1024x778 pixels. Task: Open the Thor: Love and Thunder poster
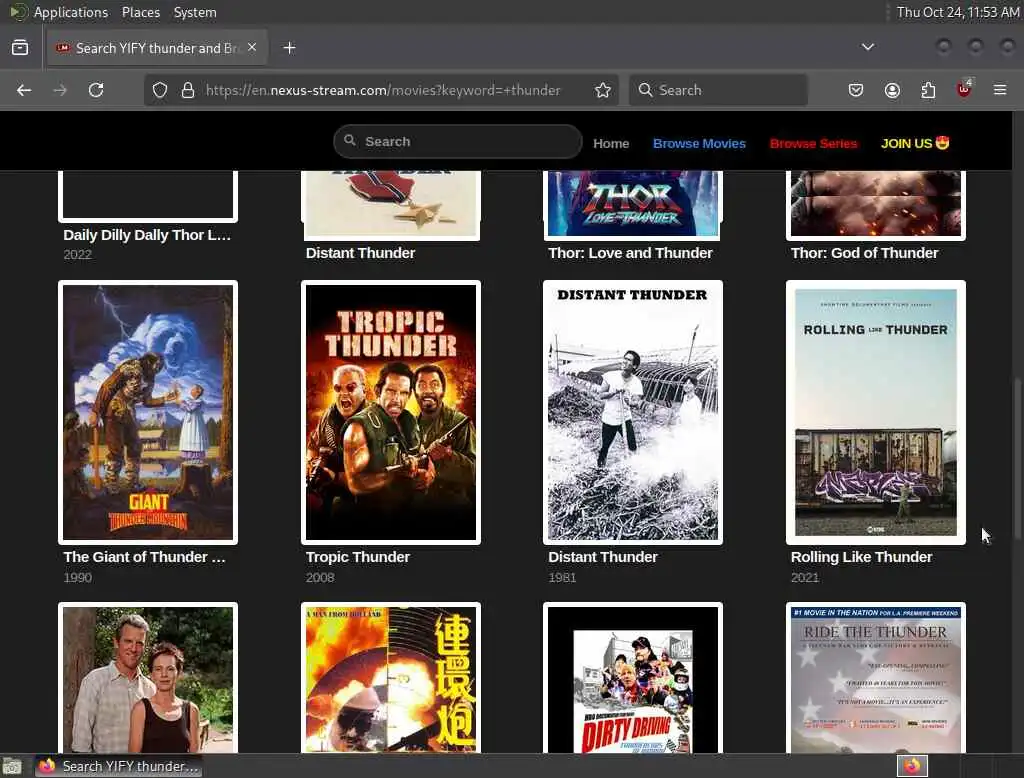(633, 204)
